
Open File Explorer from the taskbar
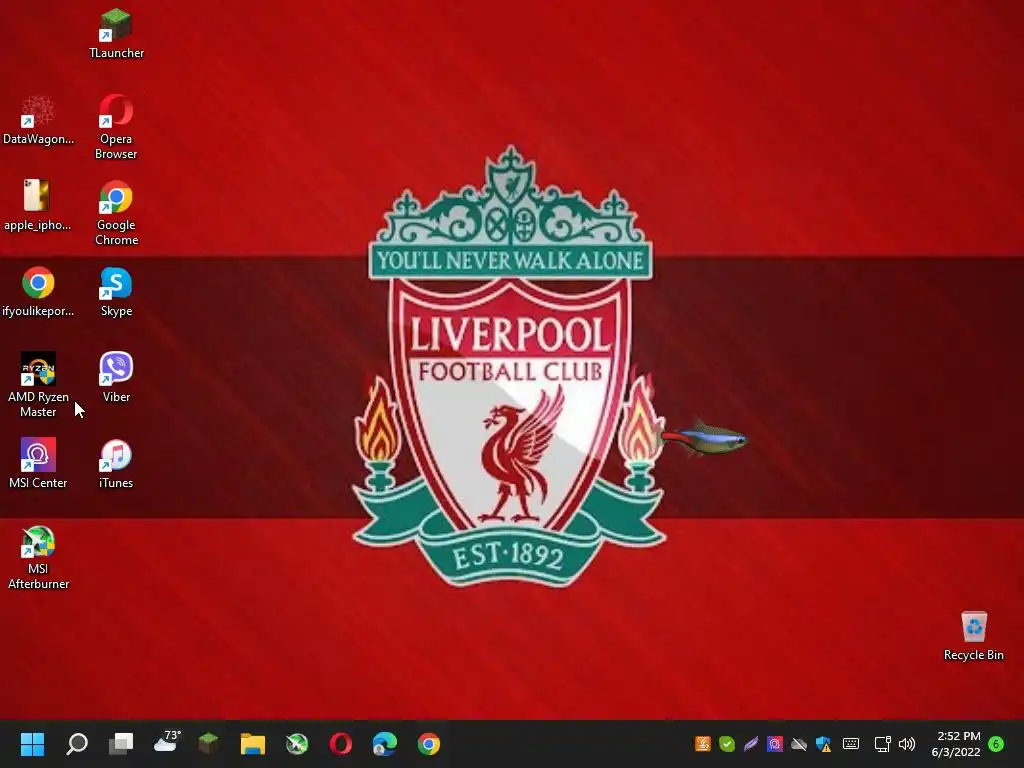click(253, 744)
